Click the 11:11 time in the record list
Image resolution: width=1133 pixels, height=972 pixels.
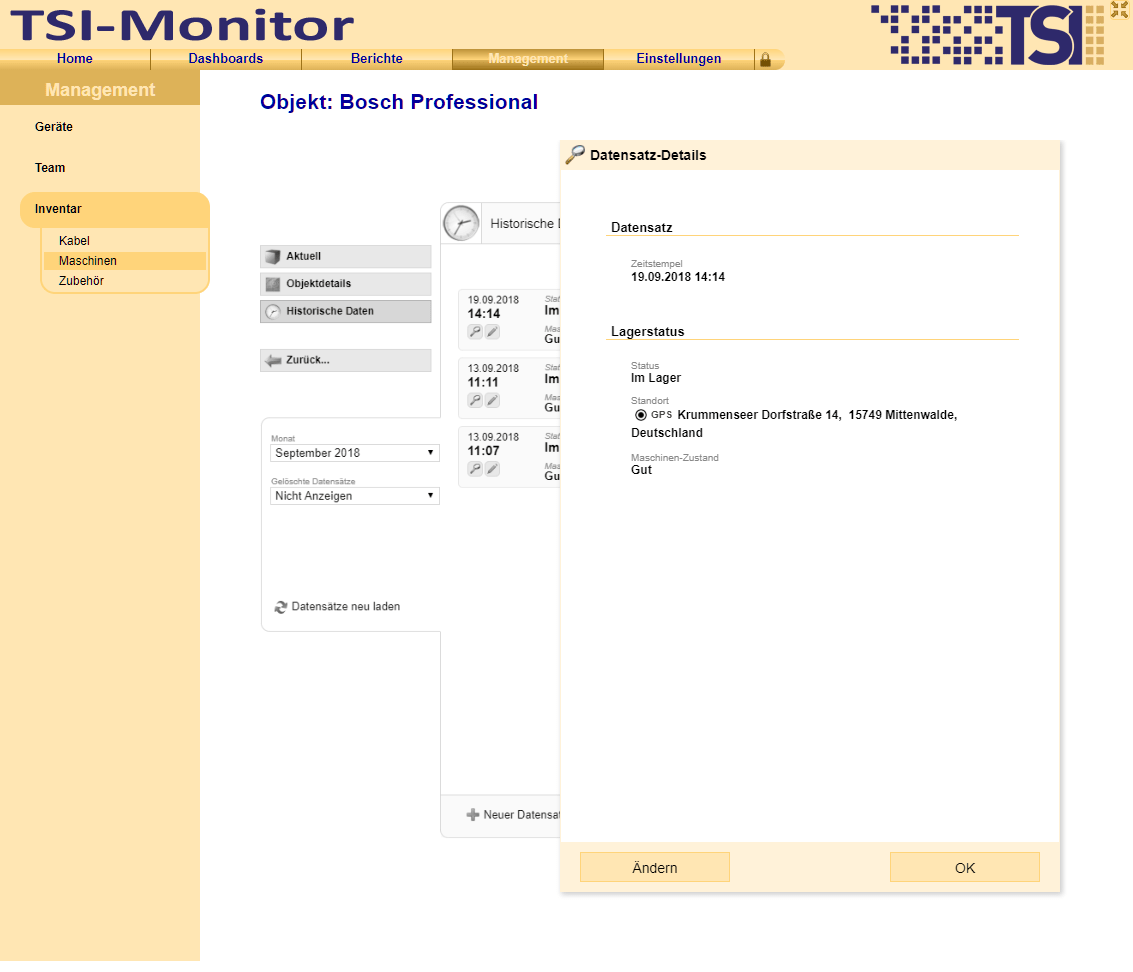point(483,382)
